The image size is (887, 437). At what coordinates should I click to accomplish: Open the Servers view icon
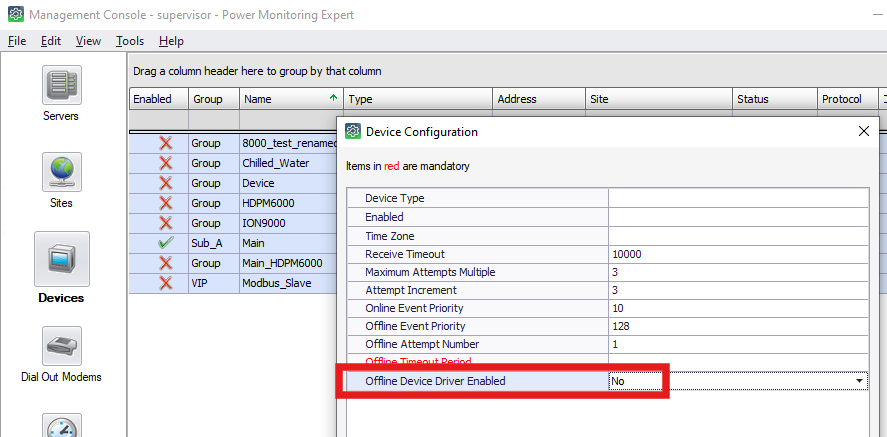click(62, 85)
